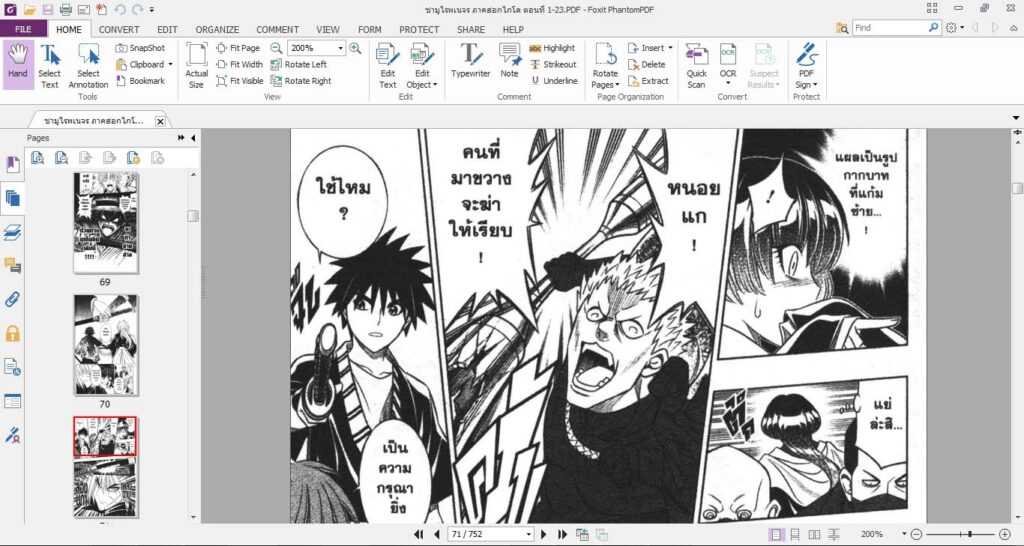This screenshot has height=546, width=1024.
Task: Expand the PDF Sign dropdown
Action: coord(814,85)
